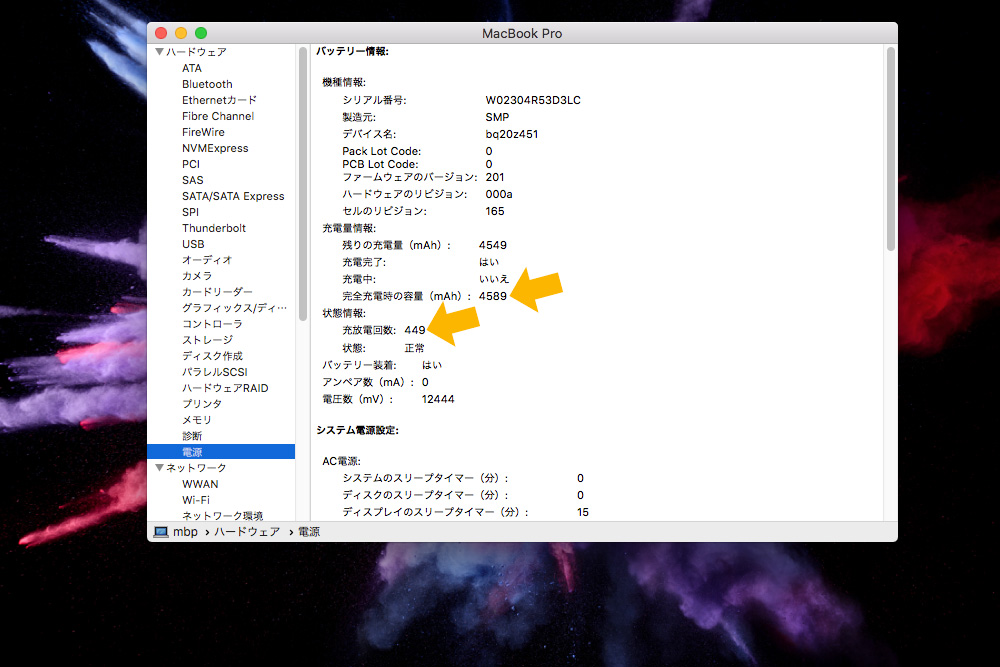Click the ハードウェア category label

(x=196, y=52)
